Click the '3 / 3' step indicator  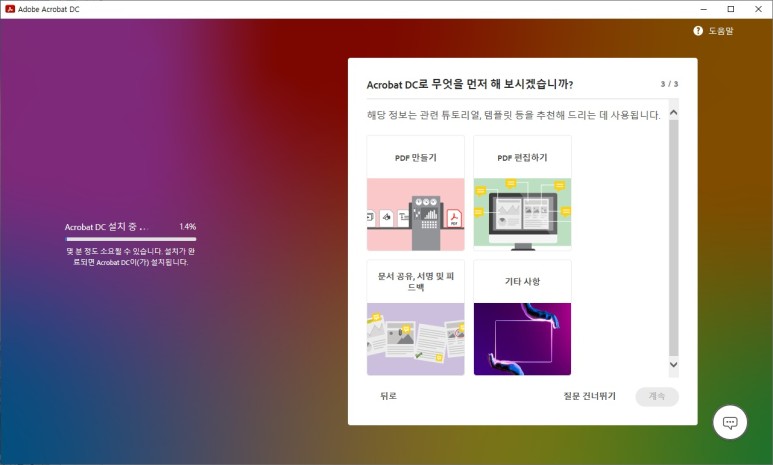tap(669, 84)
